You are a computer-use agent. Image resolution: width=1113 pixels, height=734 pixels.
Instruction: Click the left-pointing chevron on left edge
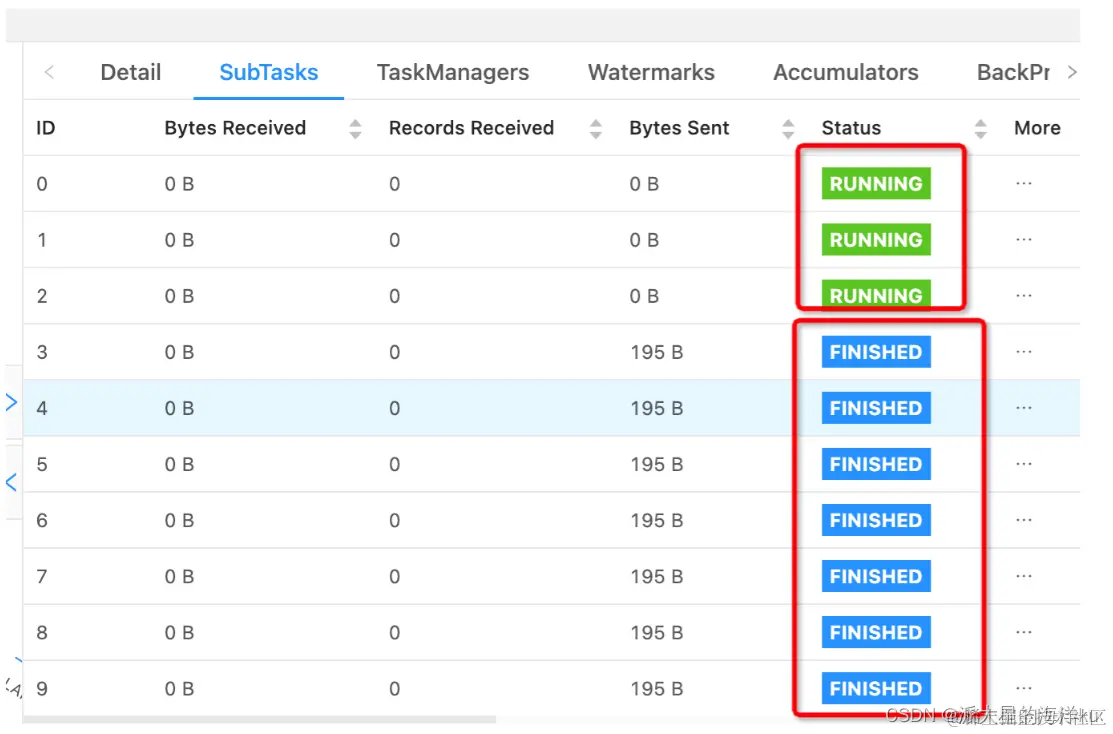pos(11,483)
